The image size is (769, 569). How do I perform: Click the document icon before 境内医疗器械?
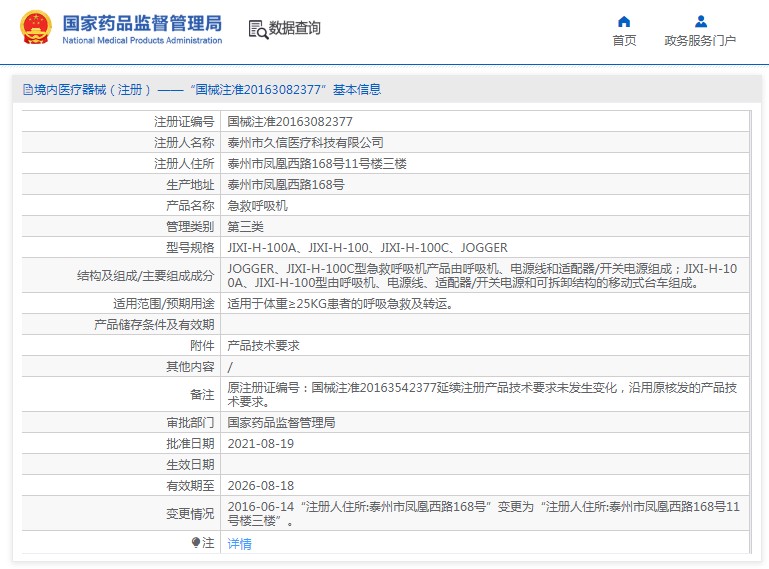[28, 90]
